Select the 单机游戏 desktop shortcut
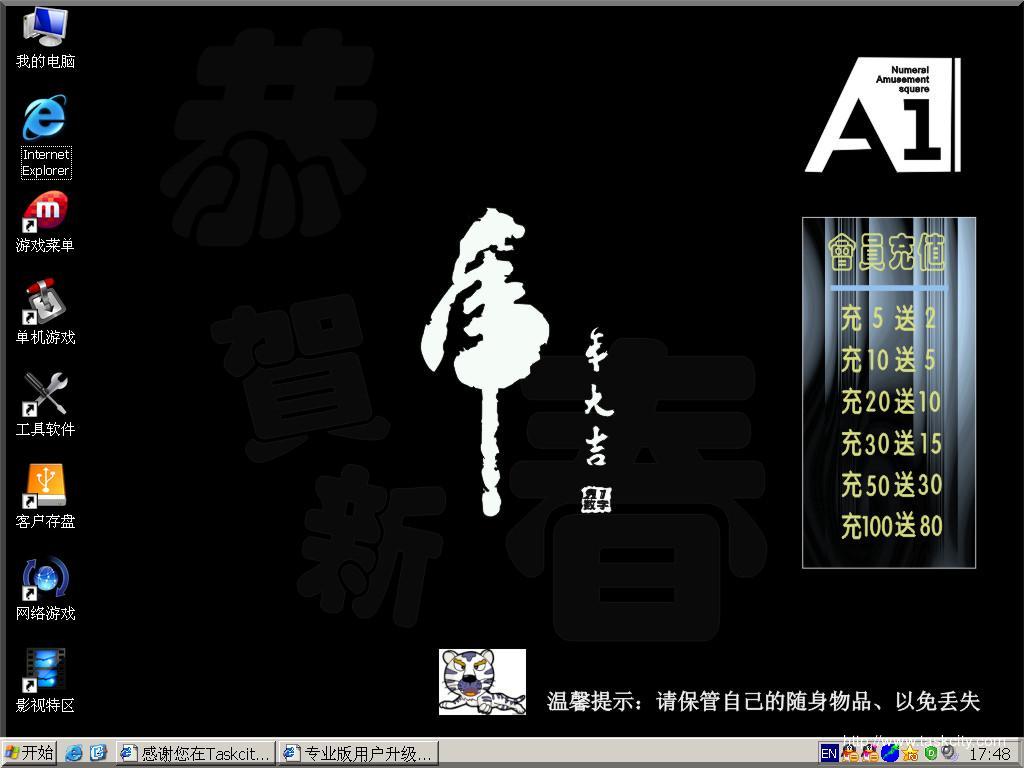1024x768 pixels. click(45, 304)
